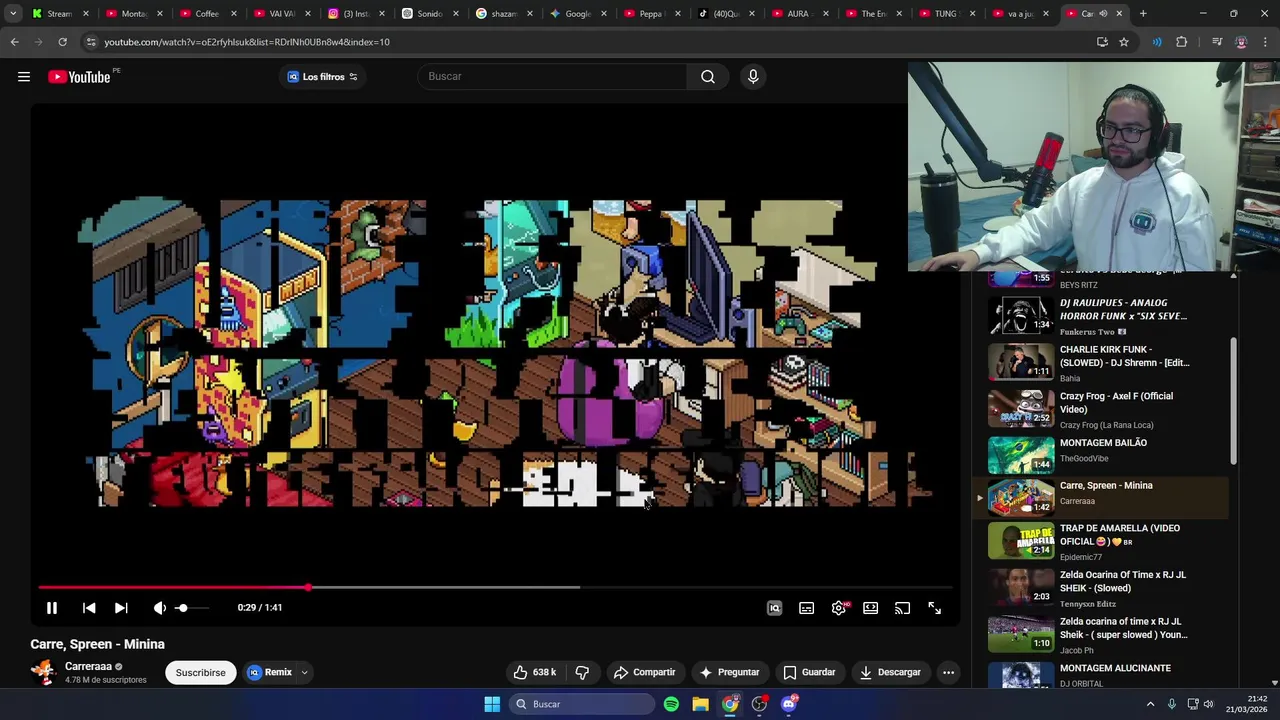Viewport: 1280px width, 720px height.
Task: Open the Preguntar AI button
Action: [x=730, y=672]
